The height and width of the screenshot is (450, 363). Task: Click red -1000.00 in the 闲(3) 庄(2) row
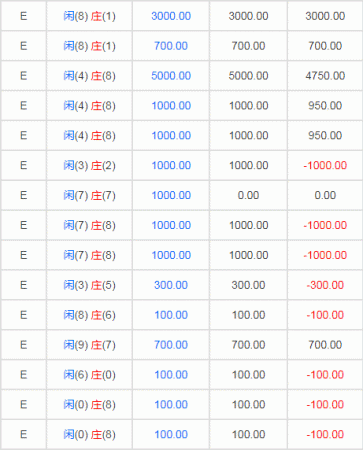click(x=325, y=165)
